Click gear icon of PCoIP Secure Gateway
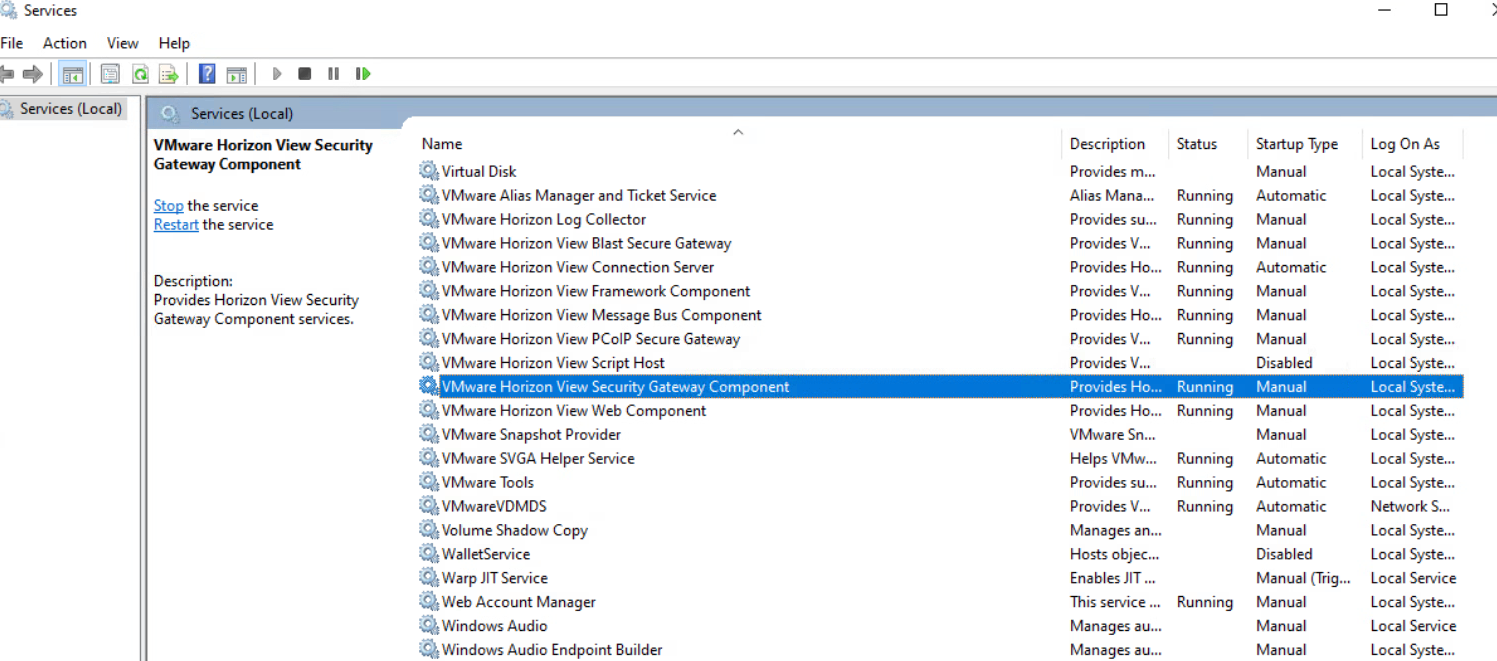Screen dimensions: 1497x661 pyautogui.click(x=429, y=339)
